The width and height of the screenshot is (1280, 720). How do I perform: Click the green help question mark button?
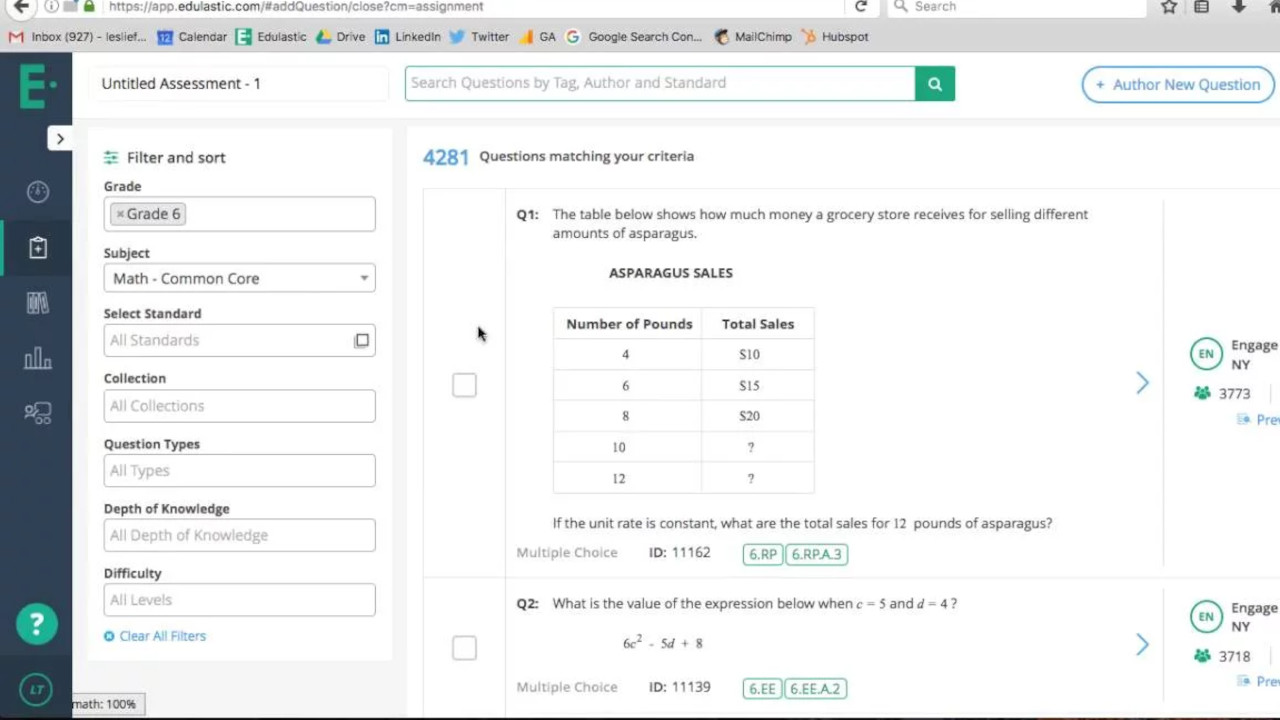pyautogui.click(x=36, y=625)
